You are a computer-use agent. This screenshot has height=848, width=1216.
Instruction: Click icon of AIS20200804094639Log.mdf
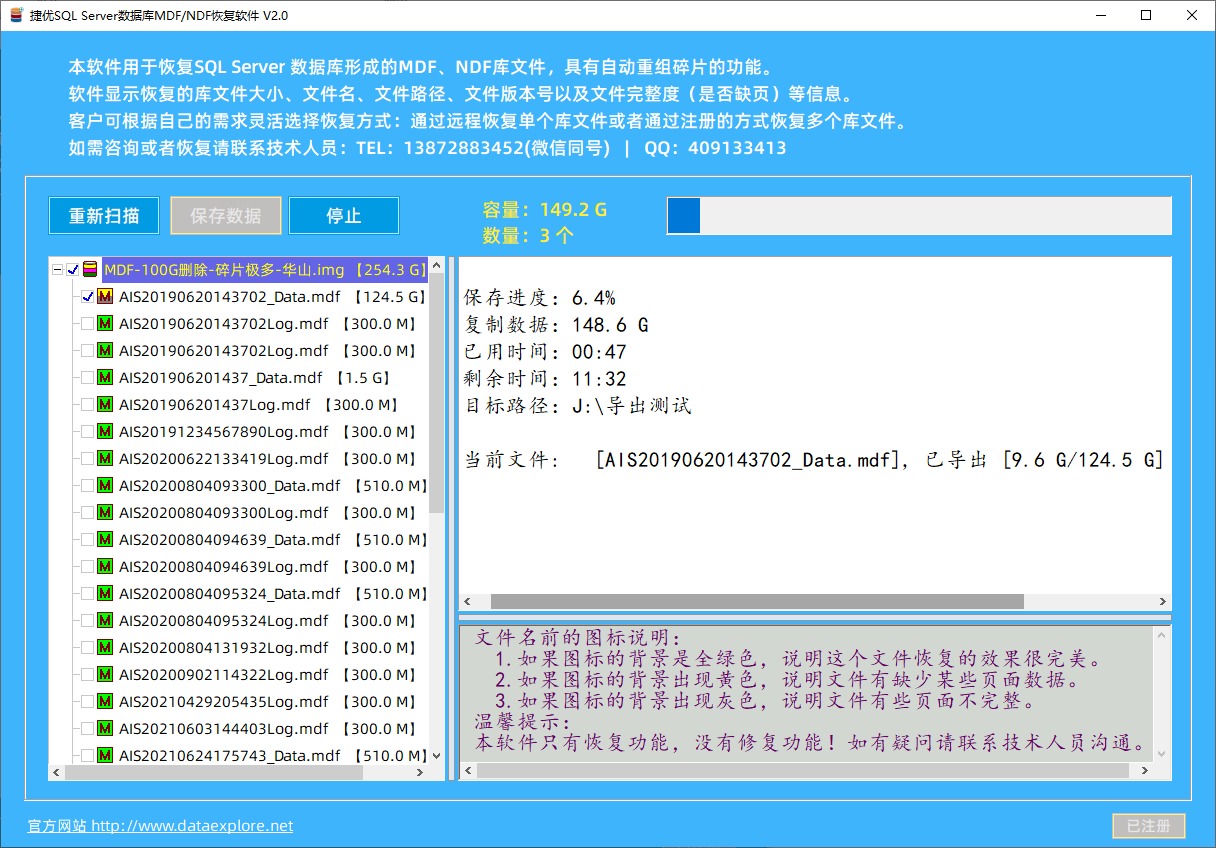[x=104, y=567]
